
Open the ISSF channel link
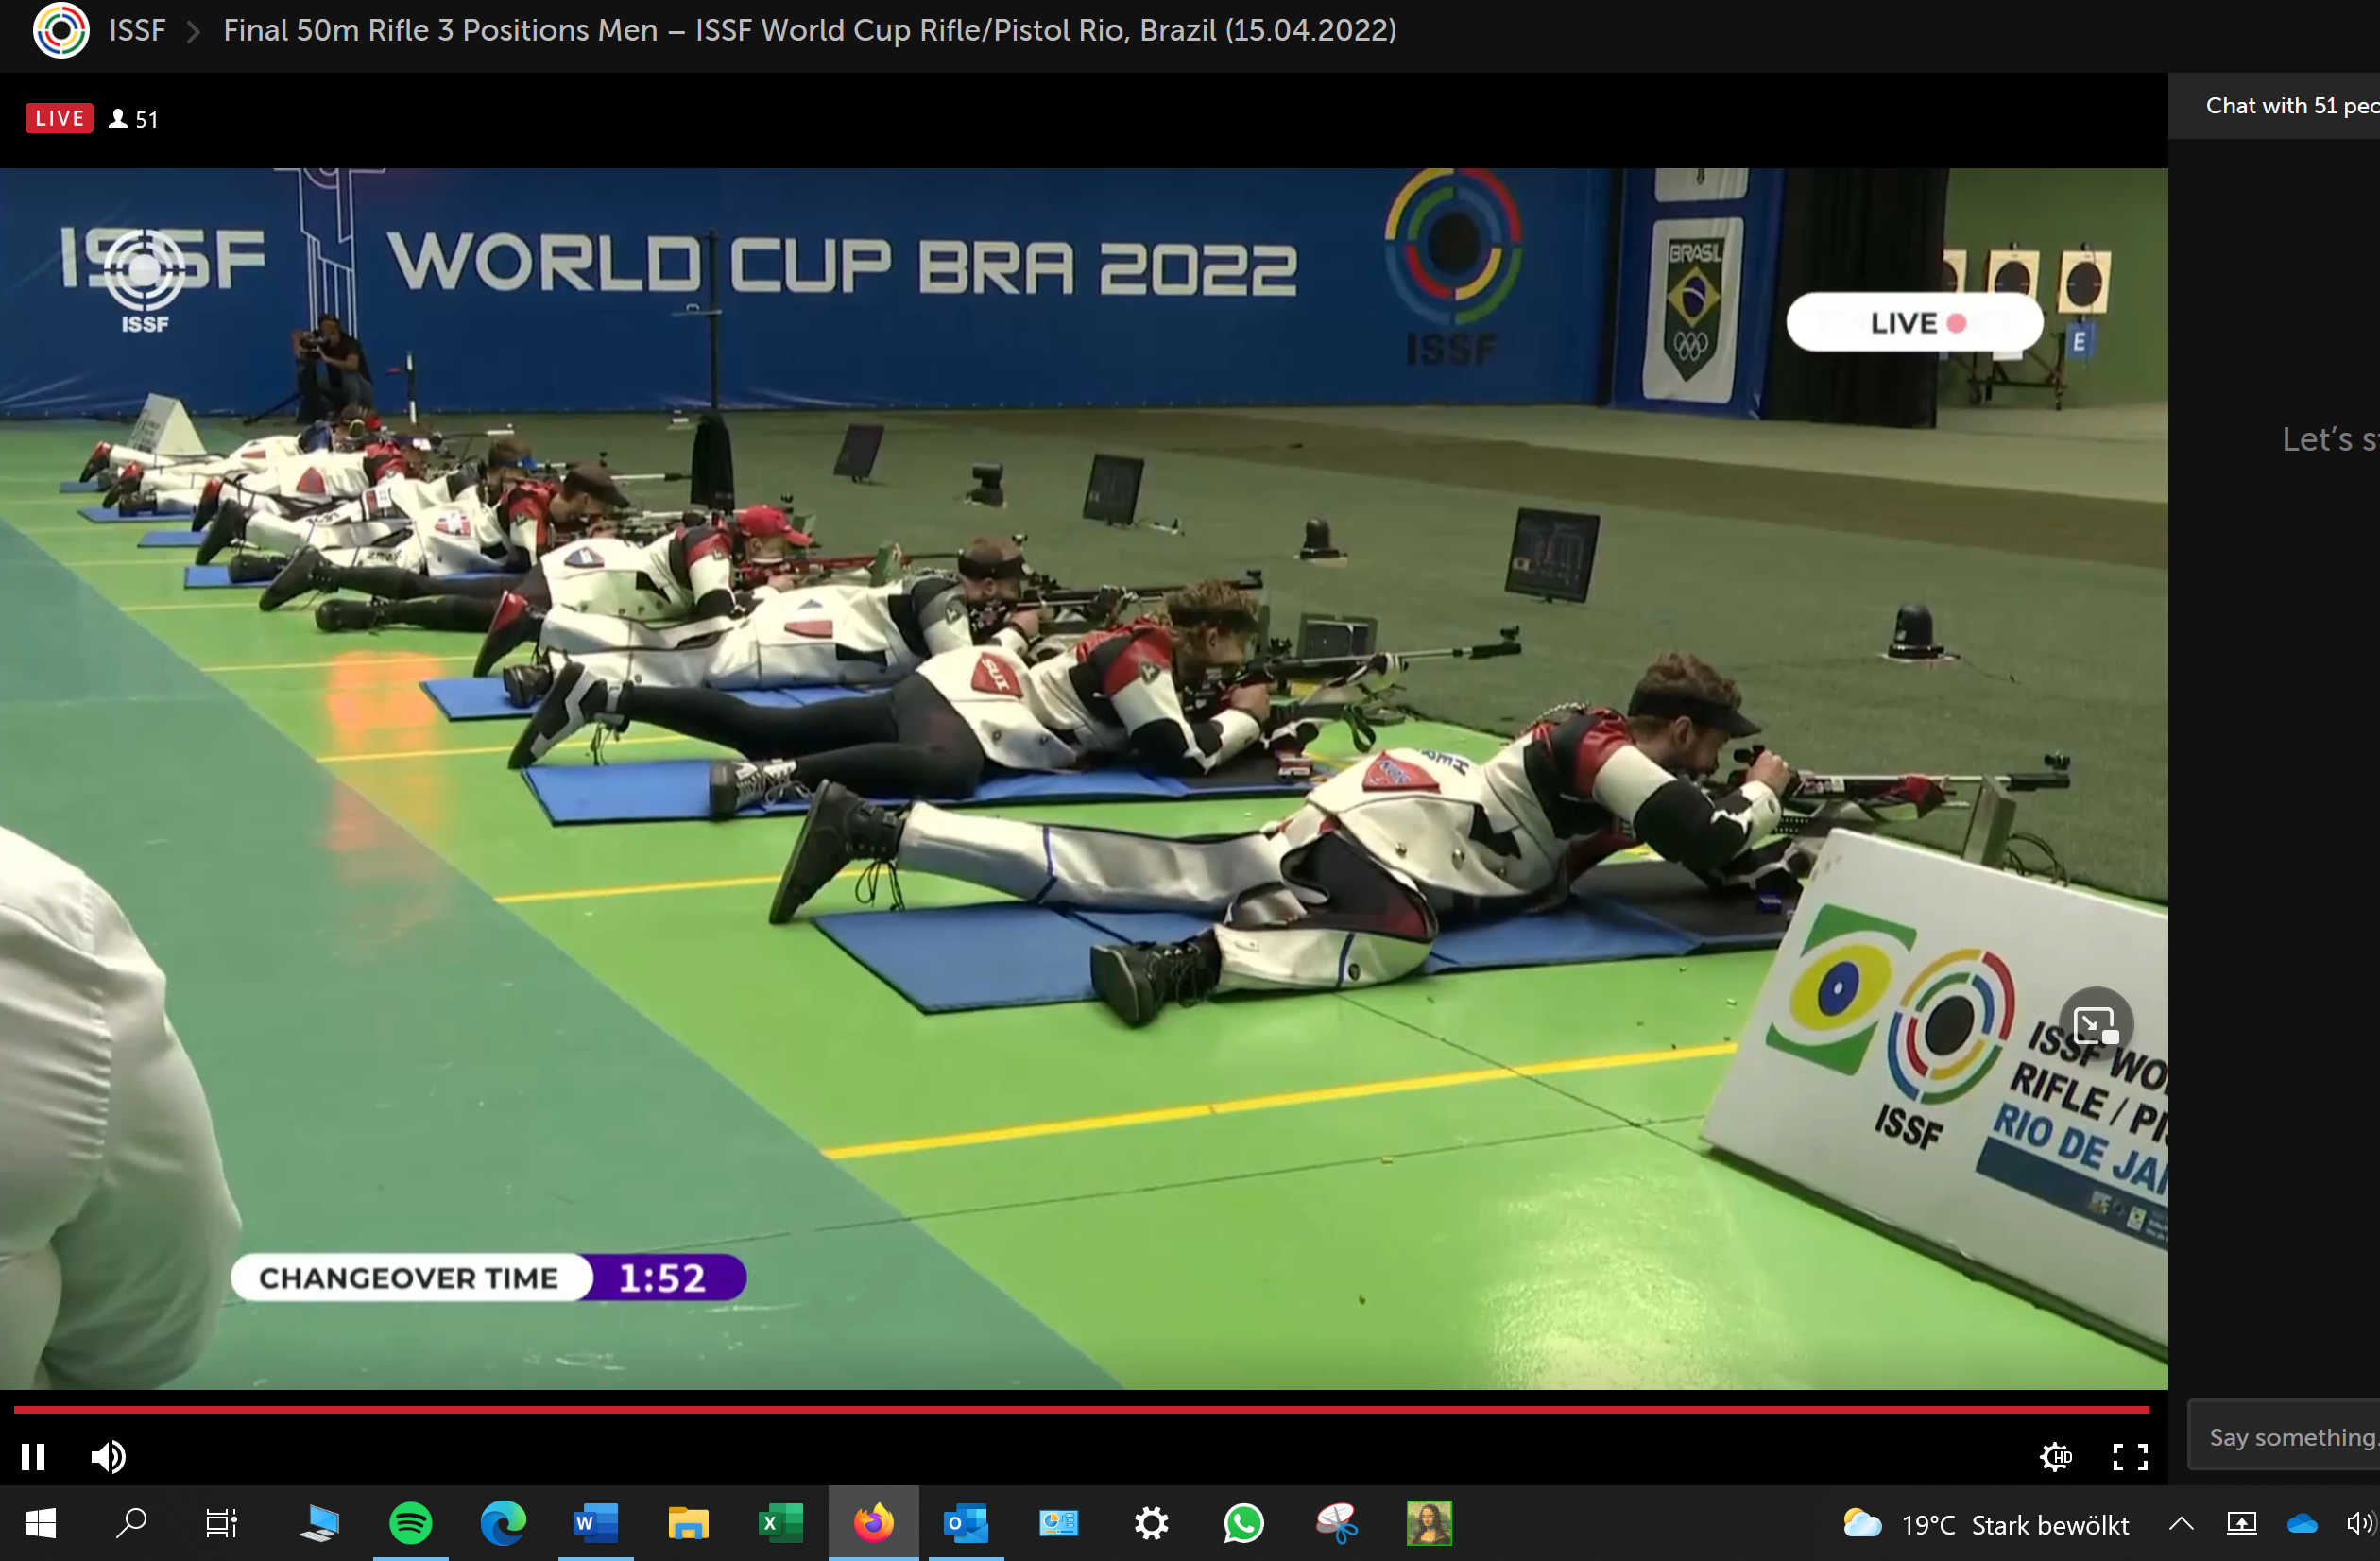click(x=137, y=30)
